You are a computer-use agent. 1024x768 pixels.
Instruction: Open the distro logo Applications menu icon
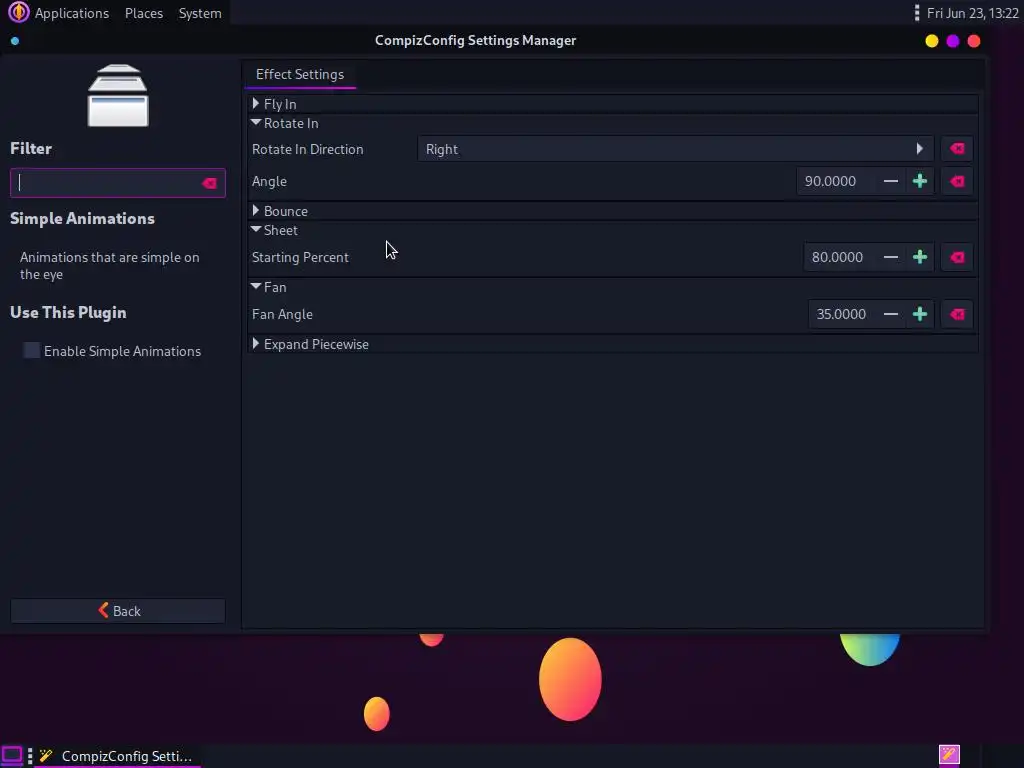pyautogui.click(x=18, y=12)
